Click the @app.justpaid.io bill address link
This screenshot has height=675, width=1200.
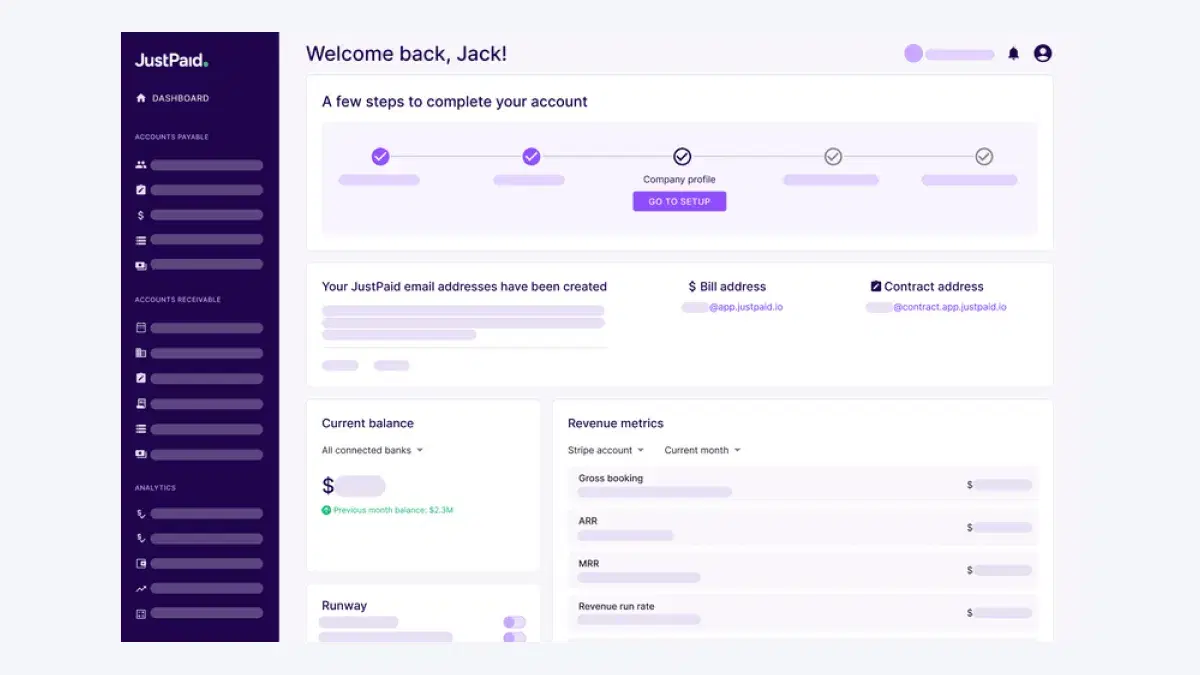[746, 307]
